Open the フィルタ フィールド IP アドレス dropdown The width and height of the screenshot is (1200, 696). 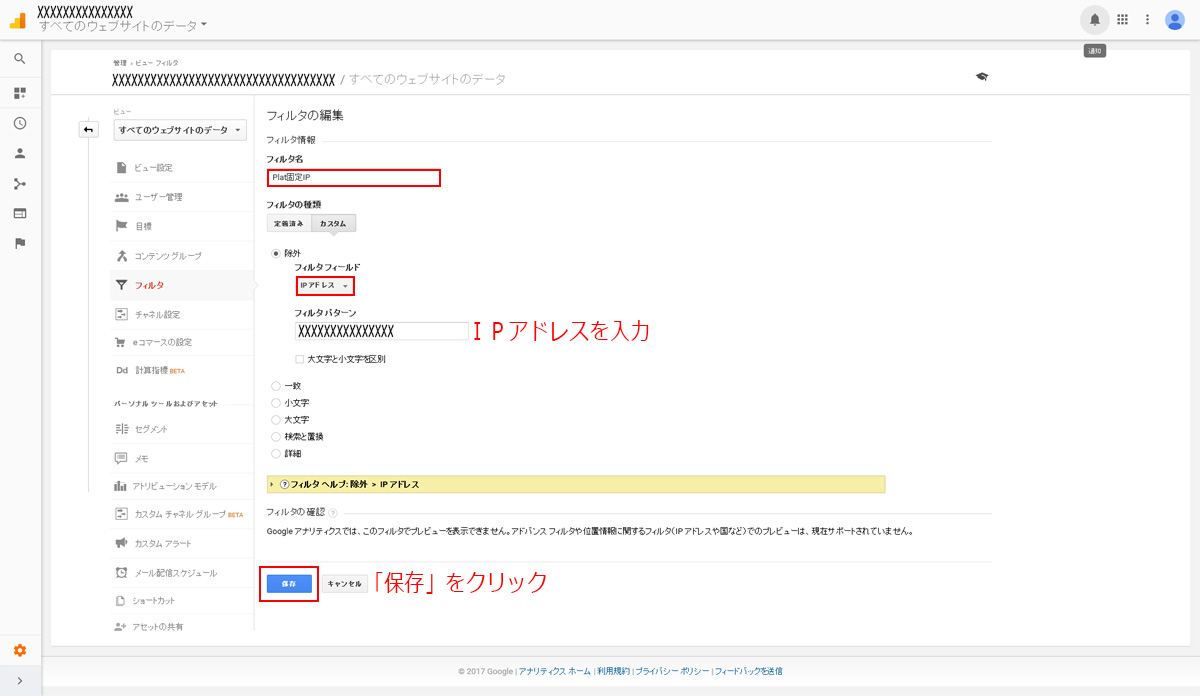coord(325,286)
